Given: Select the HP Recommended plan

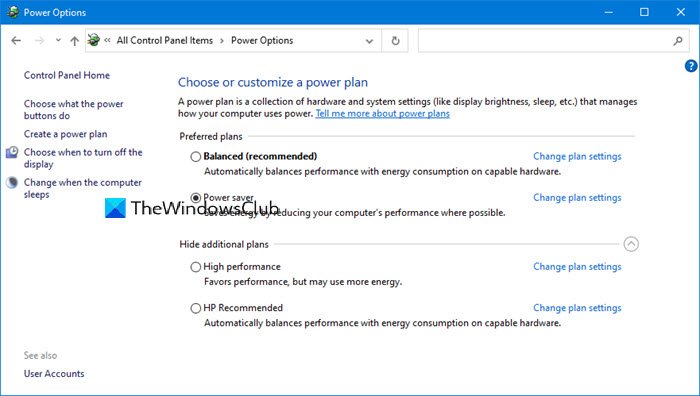Looking at the screenshot, I should coord(196,308).
